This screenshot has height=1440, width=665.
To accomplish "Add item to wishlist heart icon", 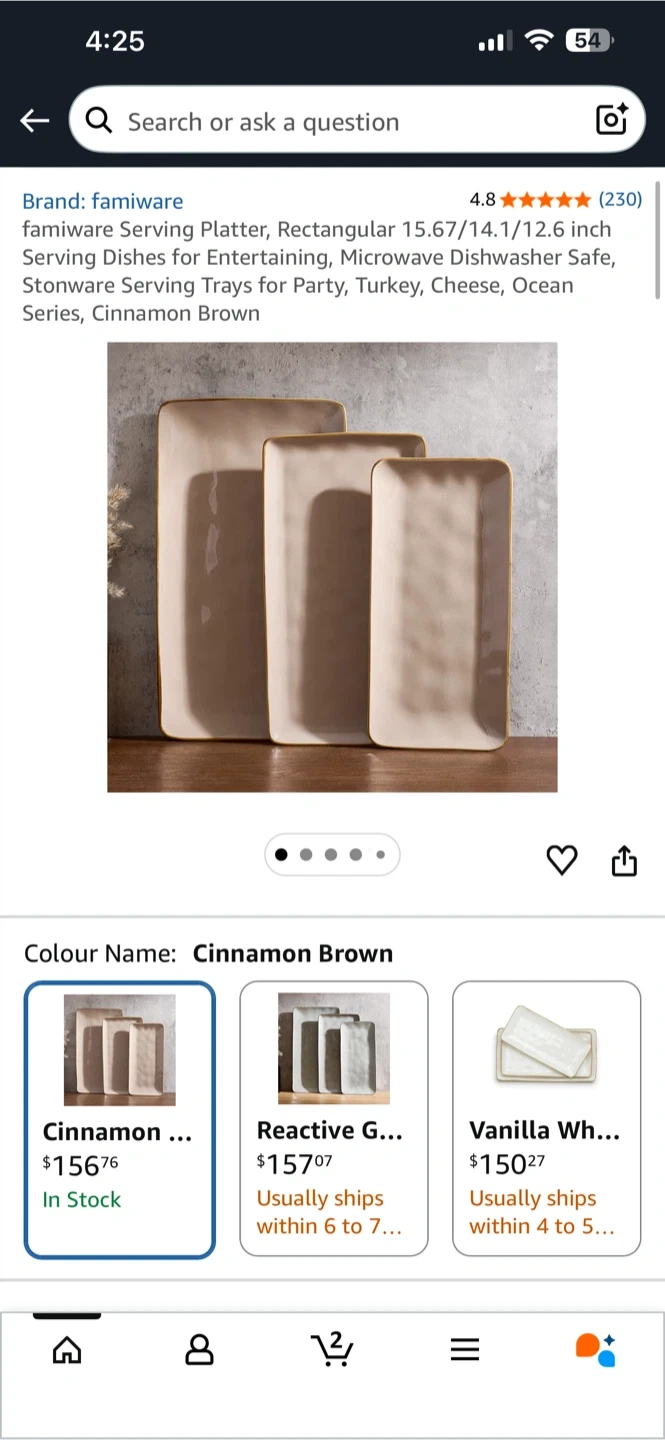I will (562, 860).
